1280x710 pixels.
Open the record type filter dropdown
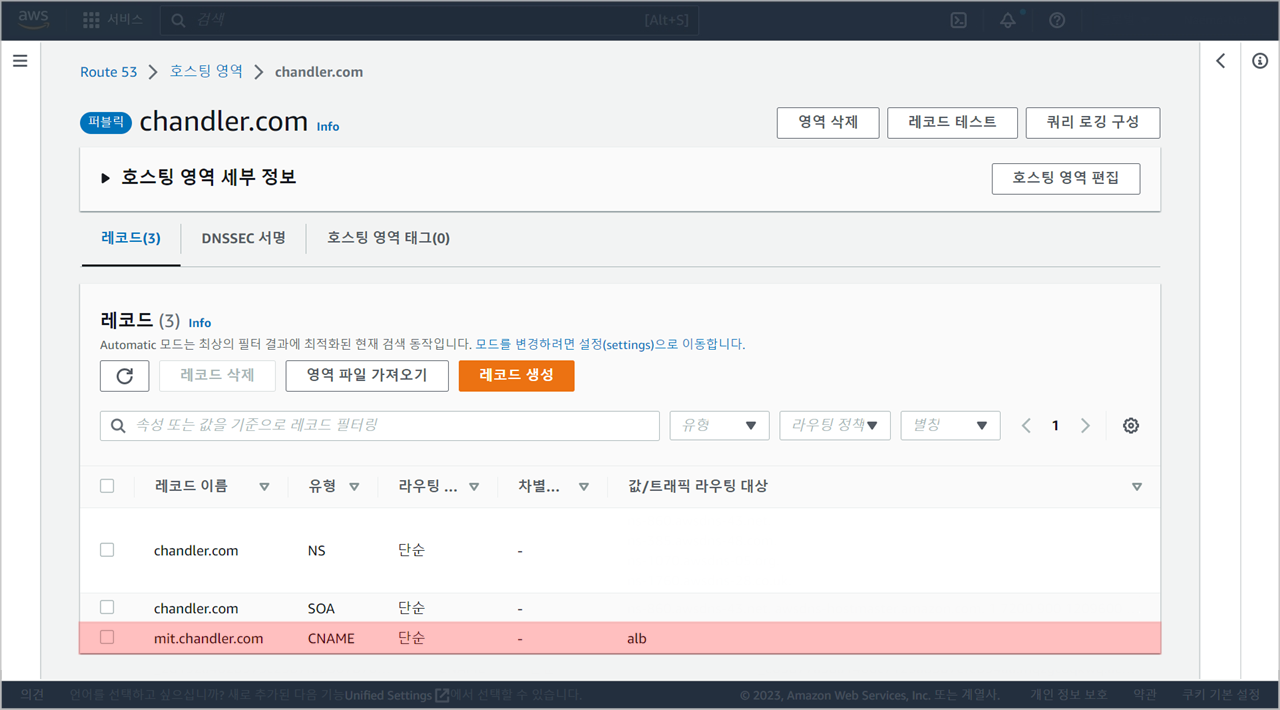[720, 425]
